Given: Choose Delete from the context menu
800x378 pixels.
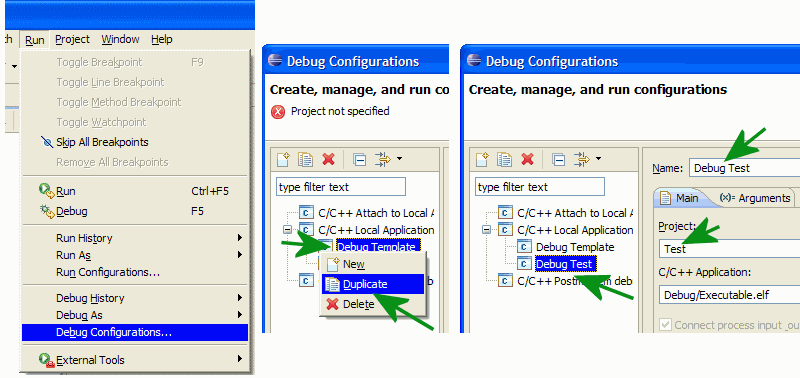Looking at the screenshot, I should pos(373,304).
